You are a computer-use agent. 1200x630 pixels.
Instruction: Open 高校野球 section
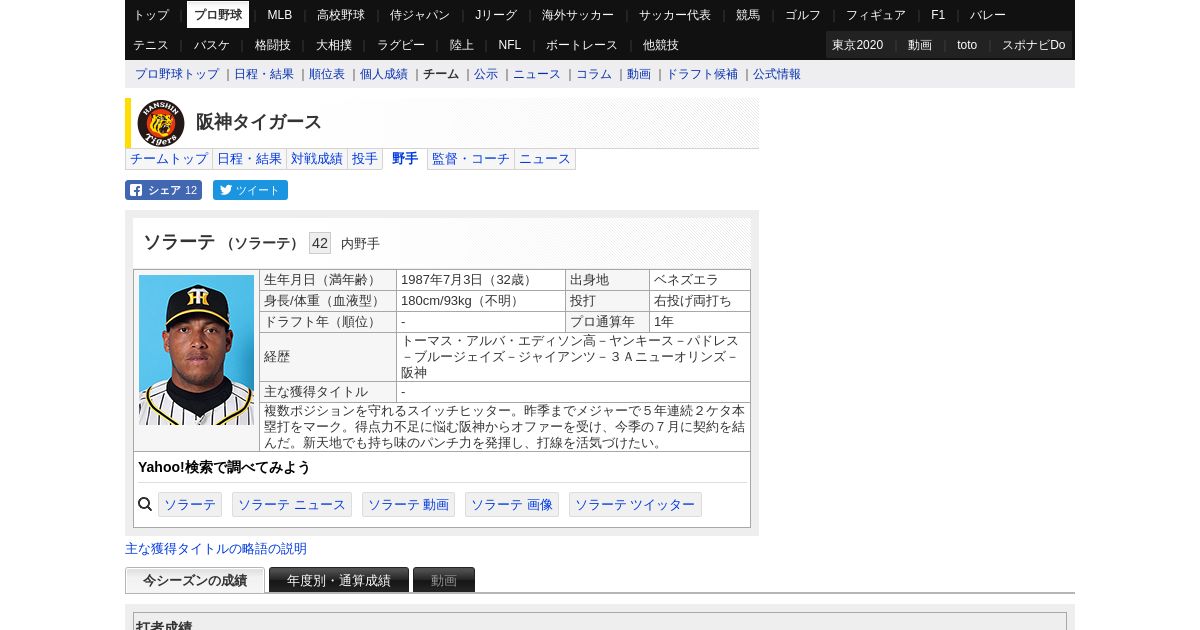[341, 15]
